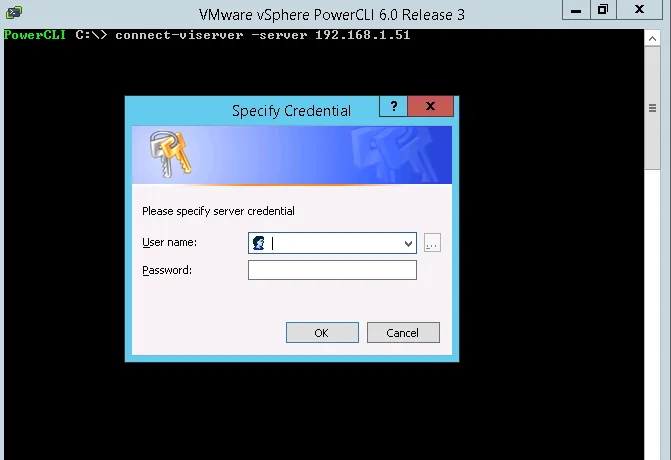Image resolution: width=671 pixels, height=460 pixels.
Task: Close the VMware vSphere PowerCLI window
Action: coord(639,10)
